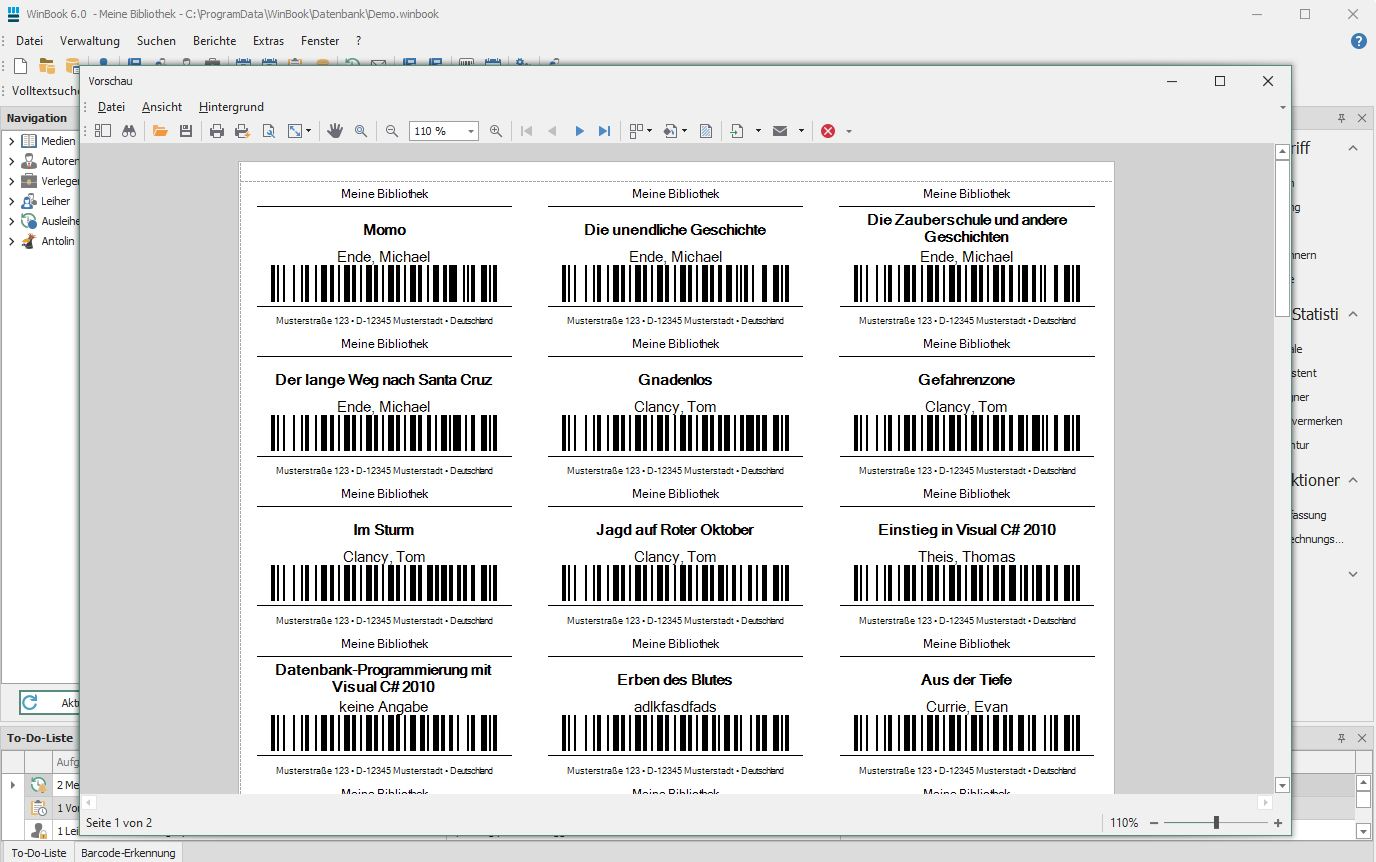Expand the Ausleihe tree node

pyautogui.click(x=11, y=221)
